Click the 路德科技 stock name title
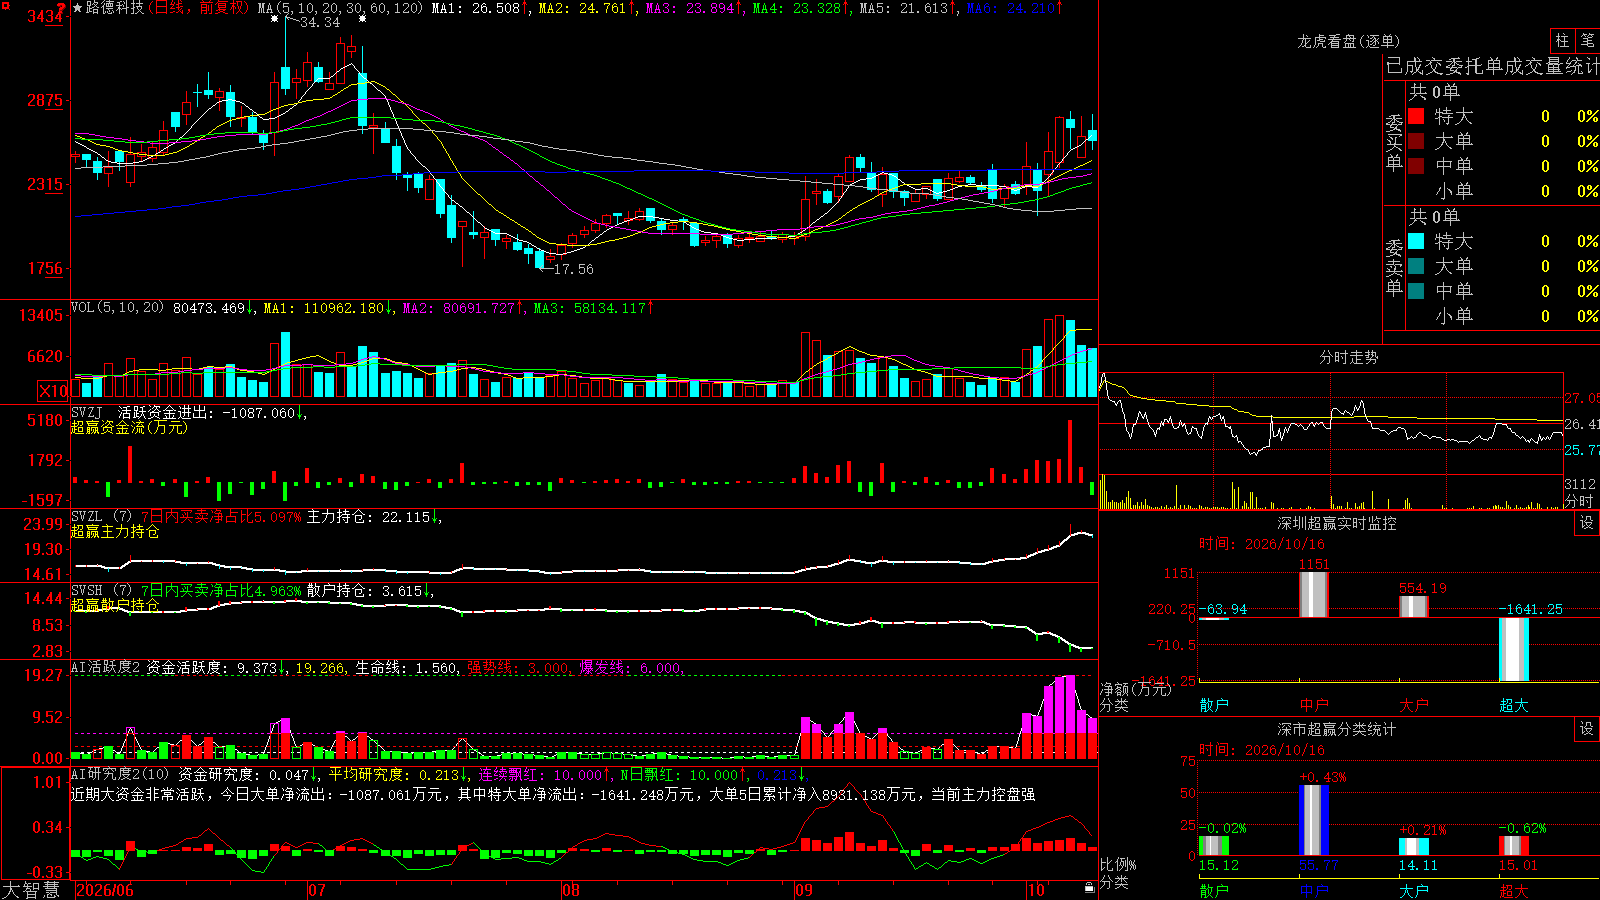 coord(115,8)
